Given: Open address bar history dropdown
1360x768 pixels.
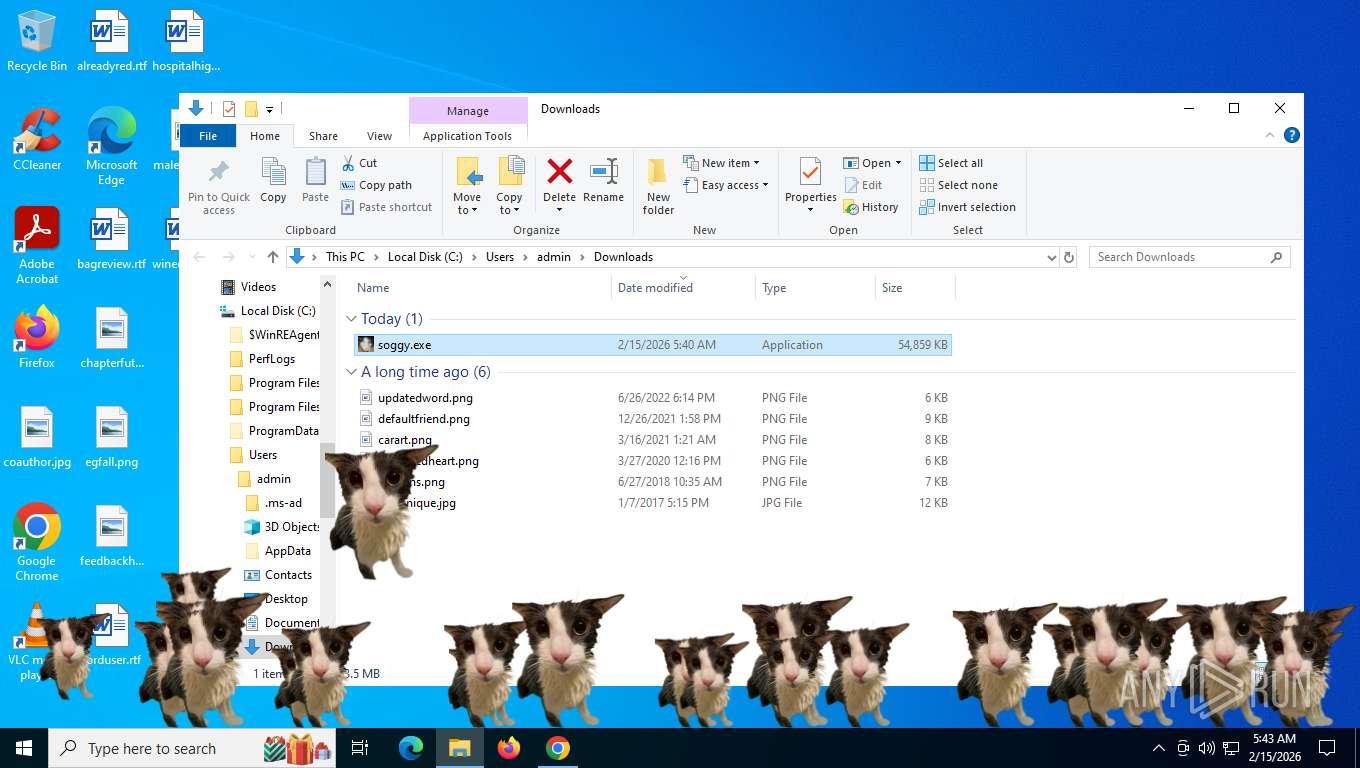Looking at the screenshot, I should coord(1051,257).
